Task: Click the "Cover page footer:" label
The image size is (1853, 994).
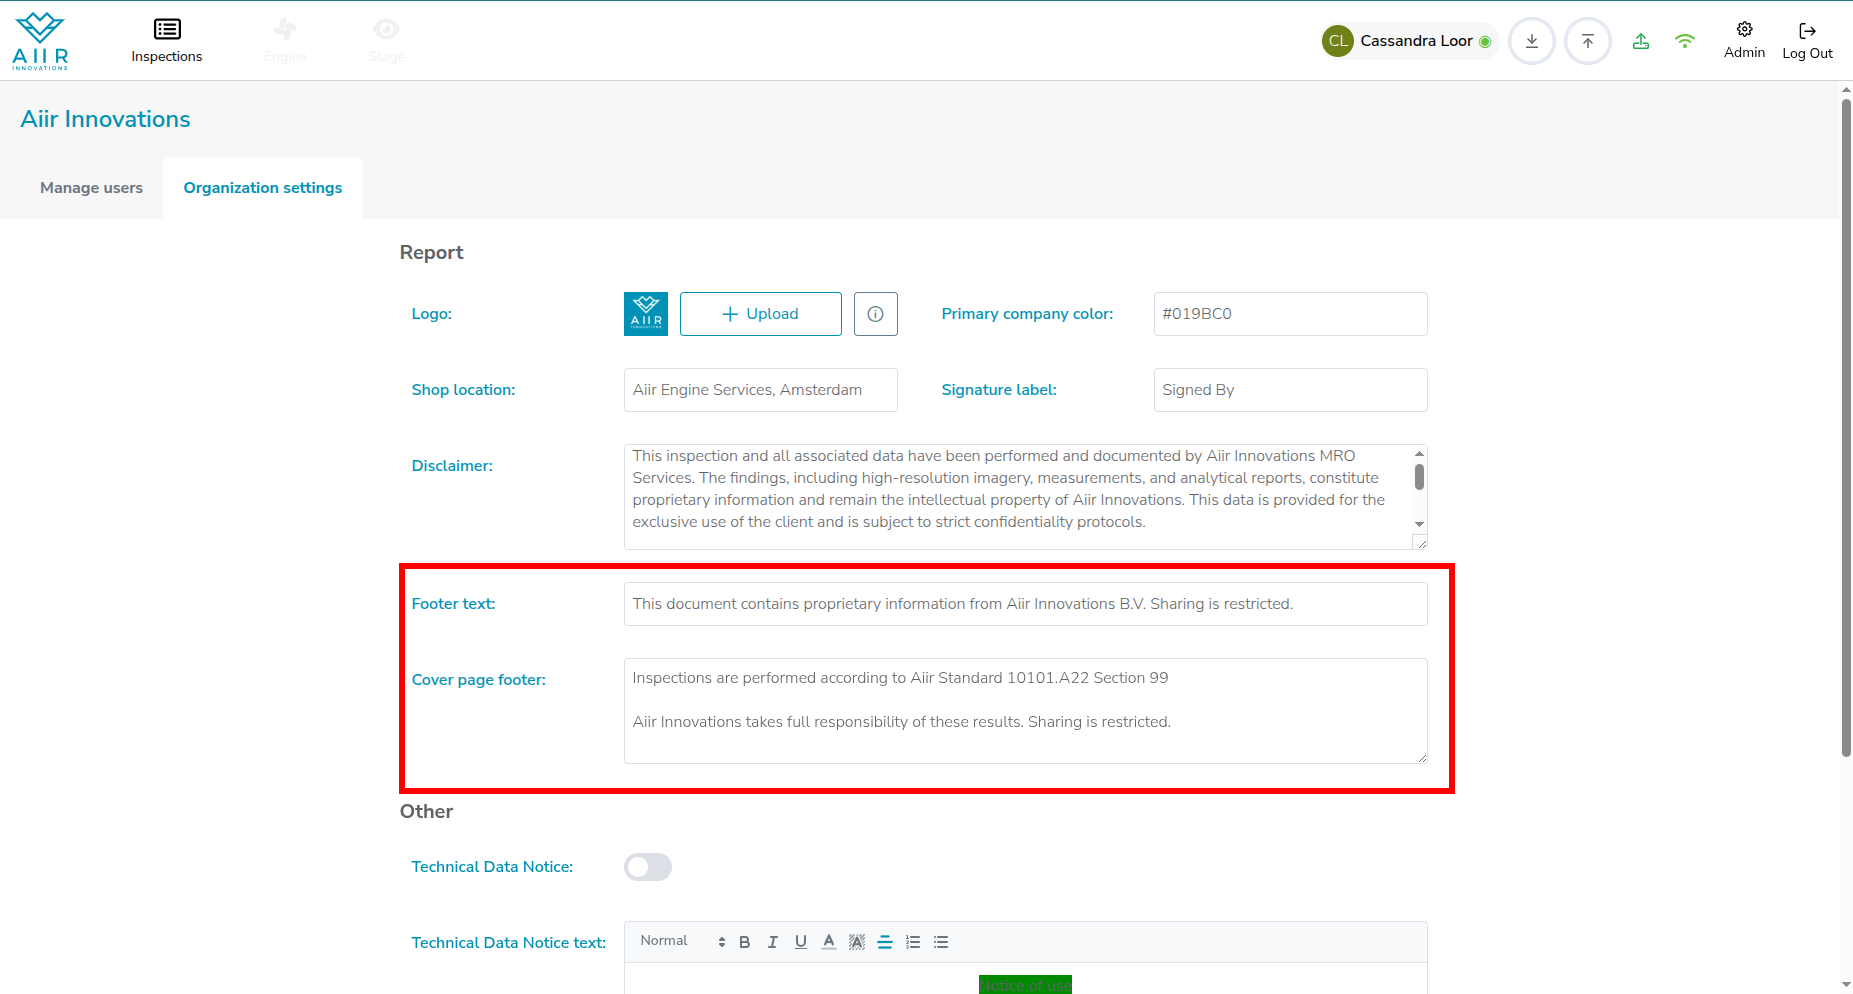Action: click(479, 680)
